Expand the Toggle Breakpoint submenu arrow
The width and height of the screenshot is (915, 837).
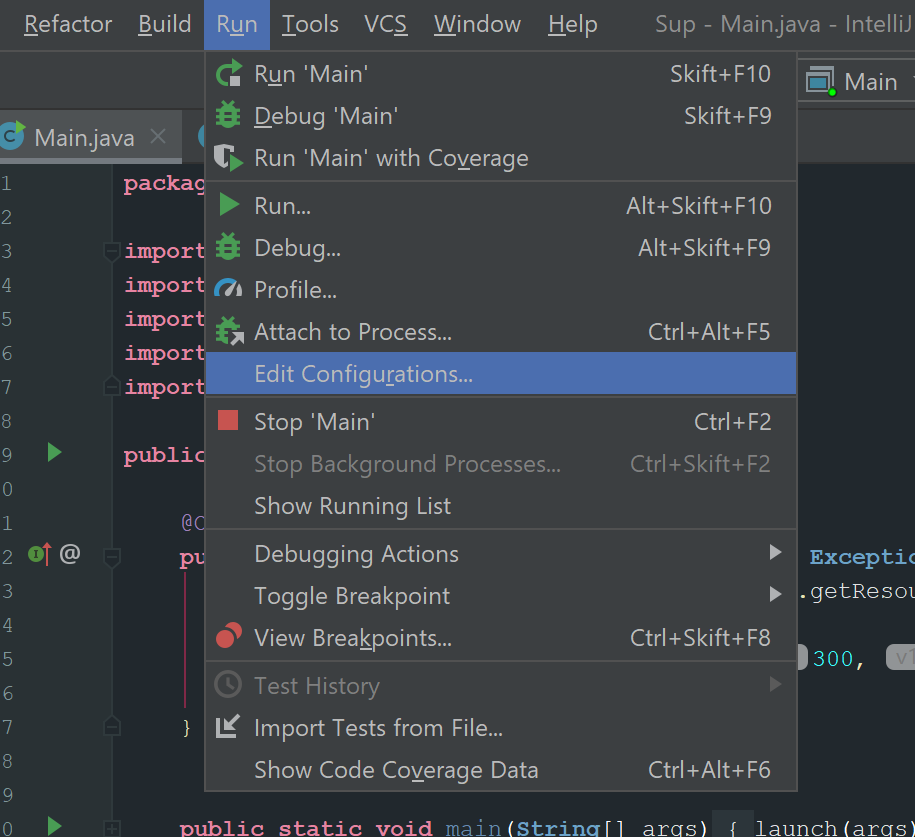pos(775,595)
